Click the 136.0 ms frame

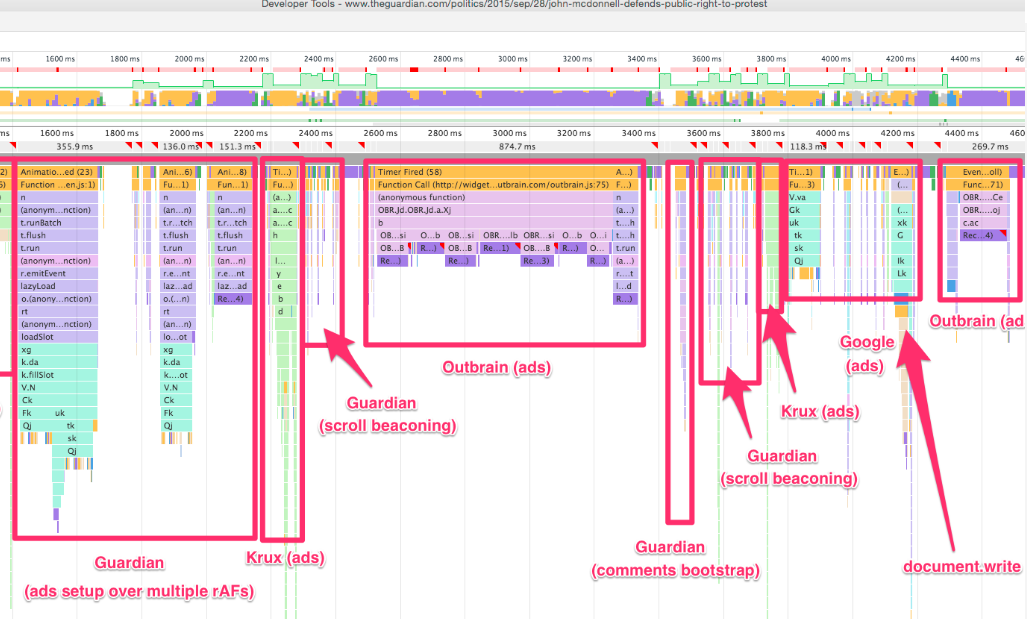180,147
